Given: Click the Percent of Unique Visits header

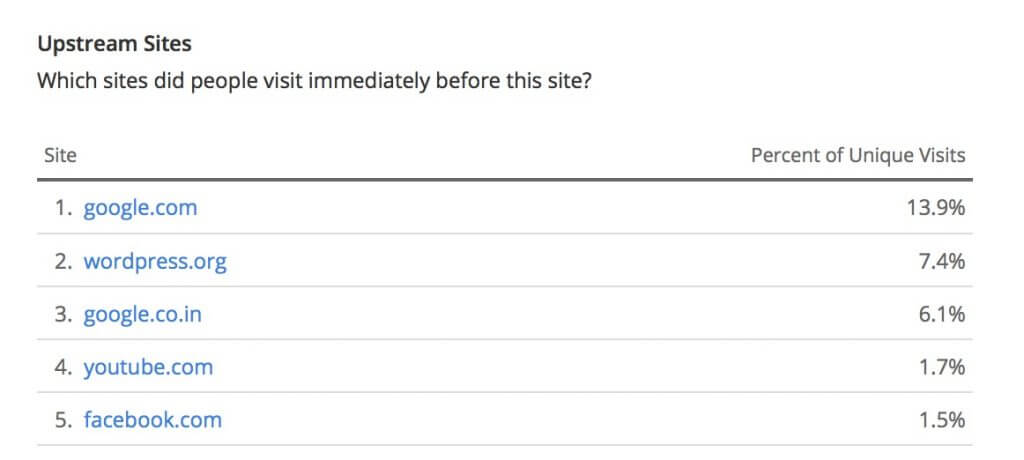Looking at the screenshot, I should point(858,155).
